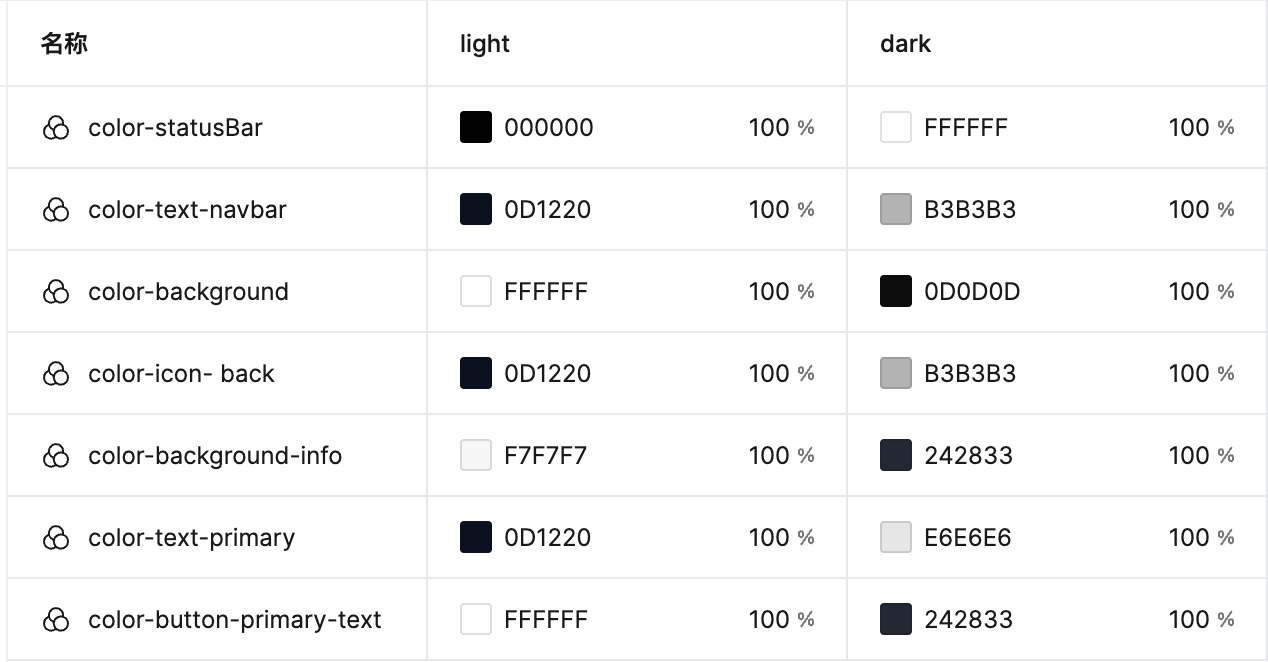Select the color-background variable icon
Screen dimensions: 1268x662
pyautogui.click(x=57, y=292)
